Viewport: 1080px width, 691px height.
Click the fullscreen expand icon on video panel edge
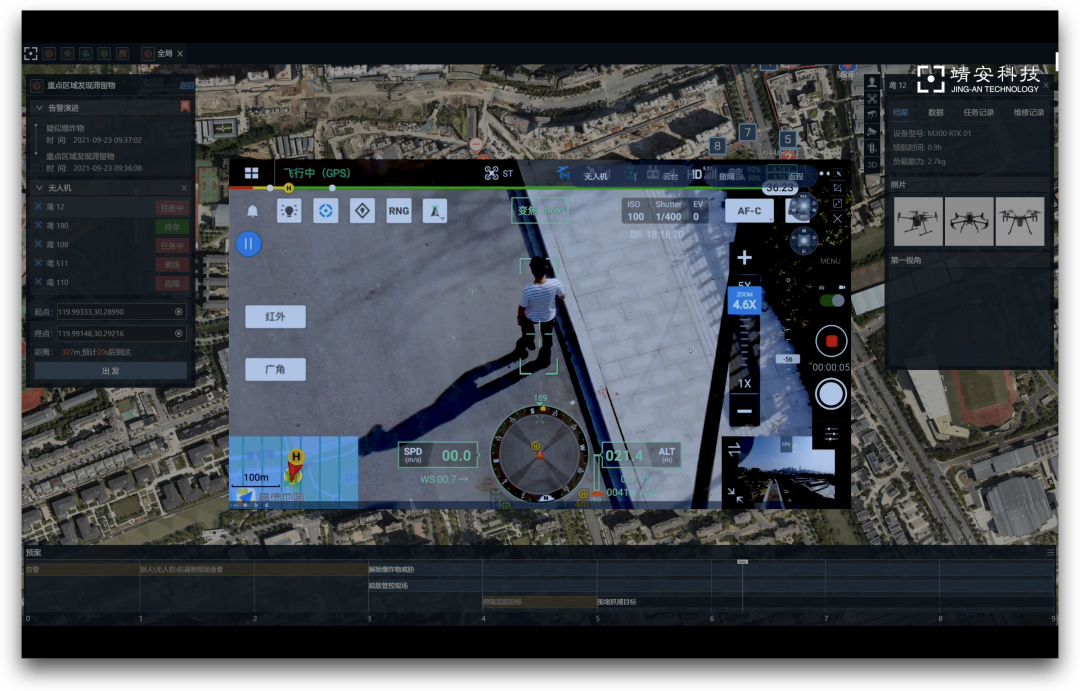coord(838,203)
